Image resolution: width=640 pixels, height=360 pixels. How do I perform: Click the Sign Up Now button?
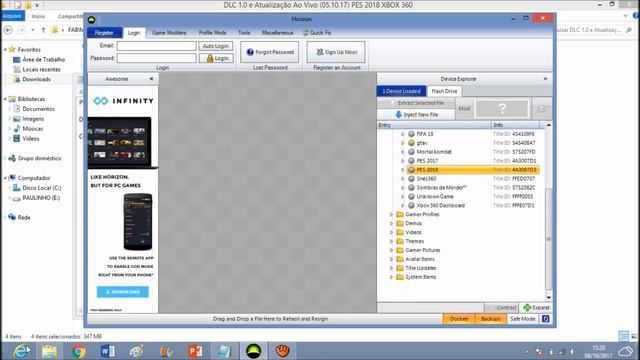[x=336, y=52]
